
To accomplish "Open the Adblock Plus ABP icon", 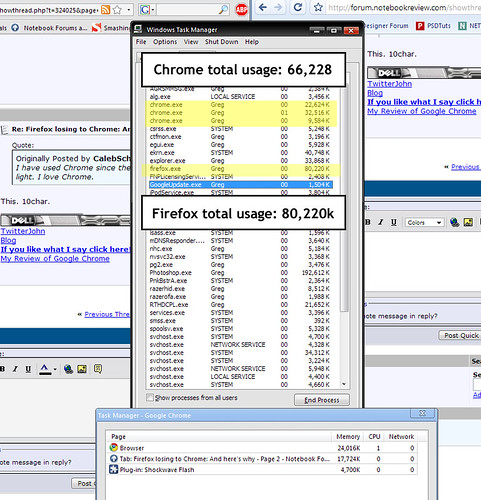I will pyautogui.click(x=241, y=10).
